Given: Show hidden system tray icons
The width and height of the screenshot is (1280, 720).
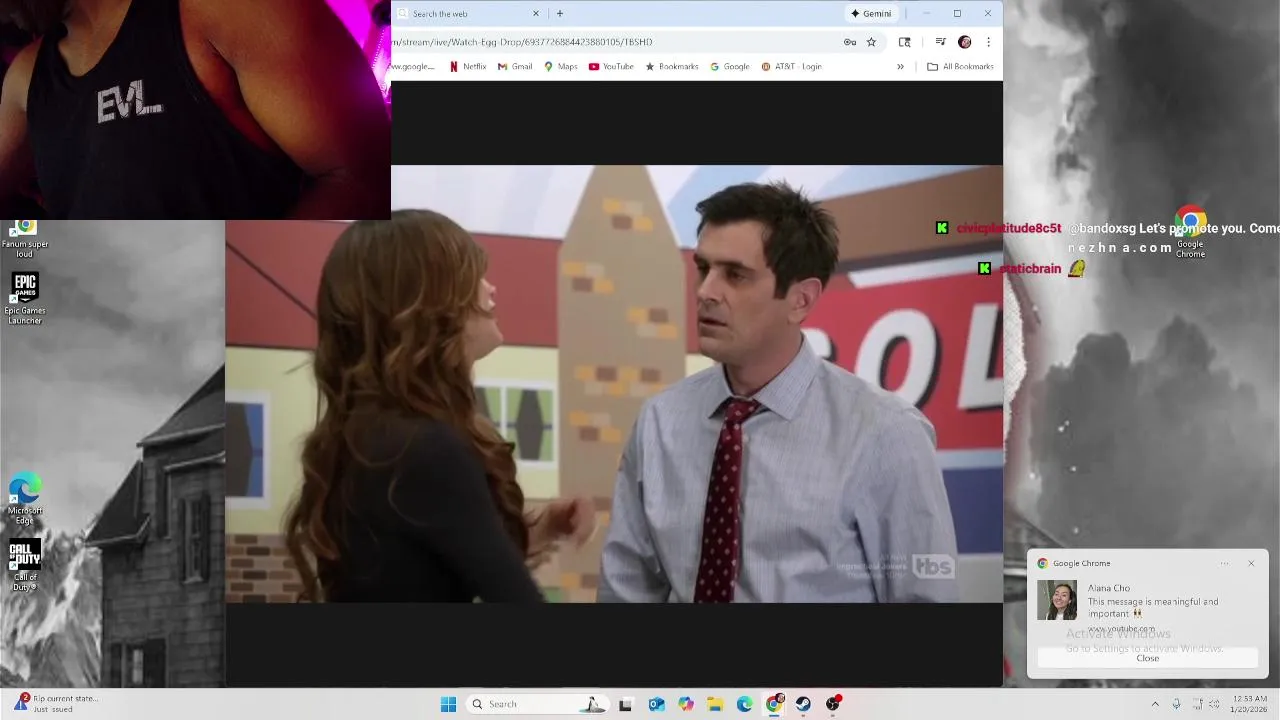Looking at the screenshot, I should 1155,704.
